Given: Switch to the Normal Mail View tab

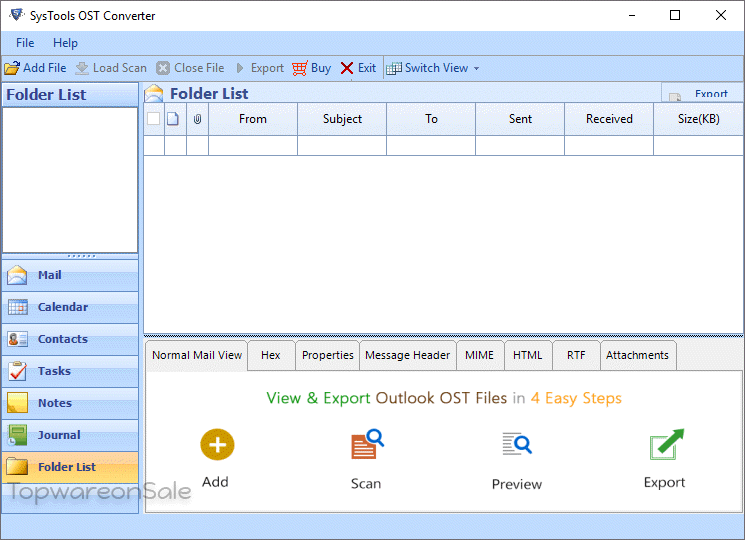Looking at the screenshot, I should (197, 355).
